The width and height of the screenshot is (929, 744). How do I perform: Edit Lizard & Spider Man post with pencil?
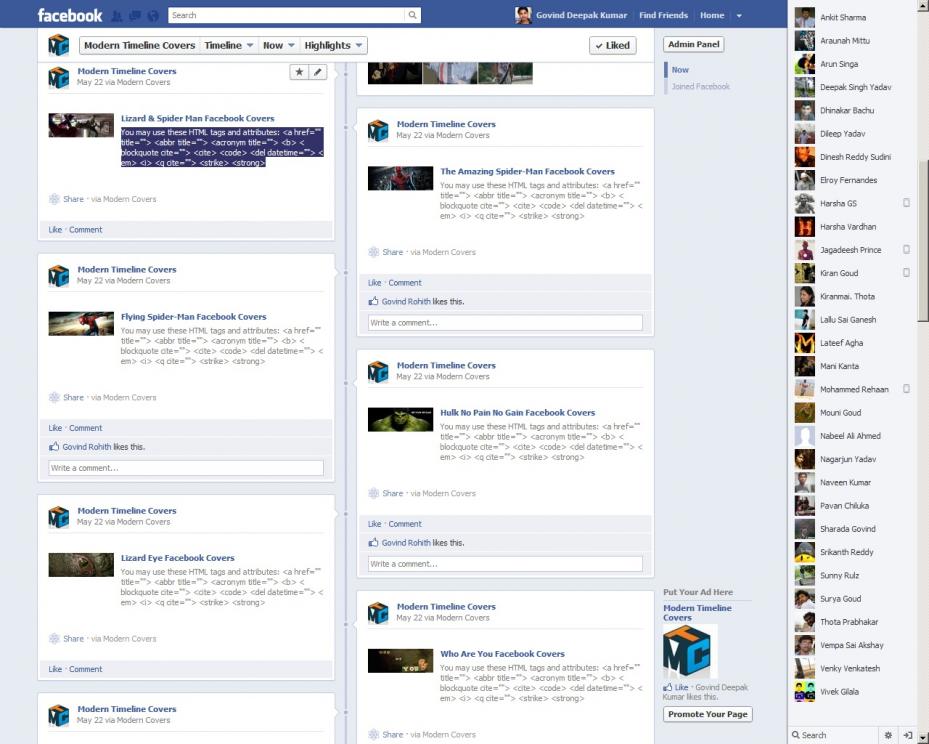click(318, 72)
